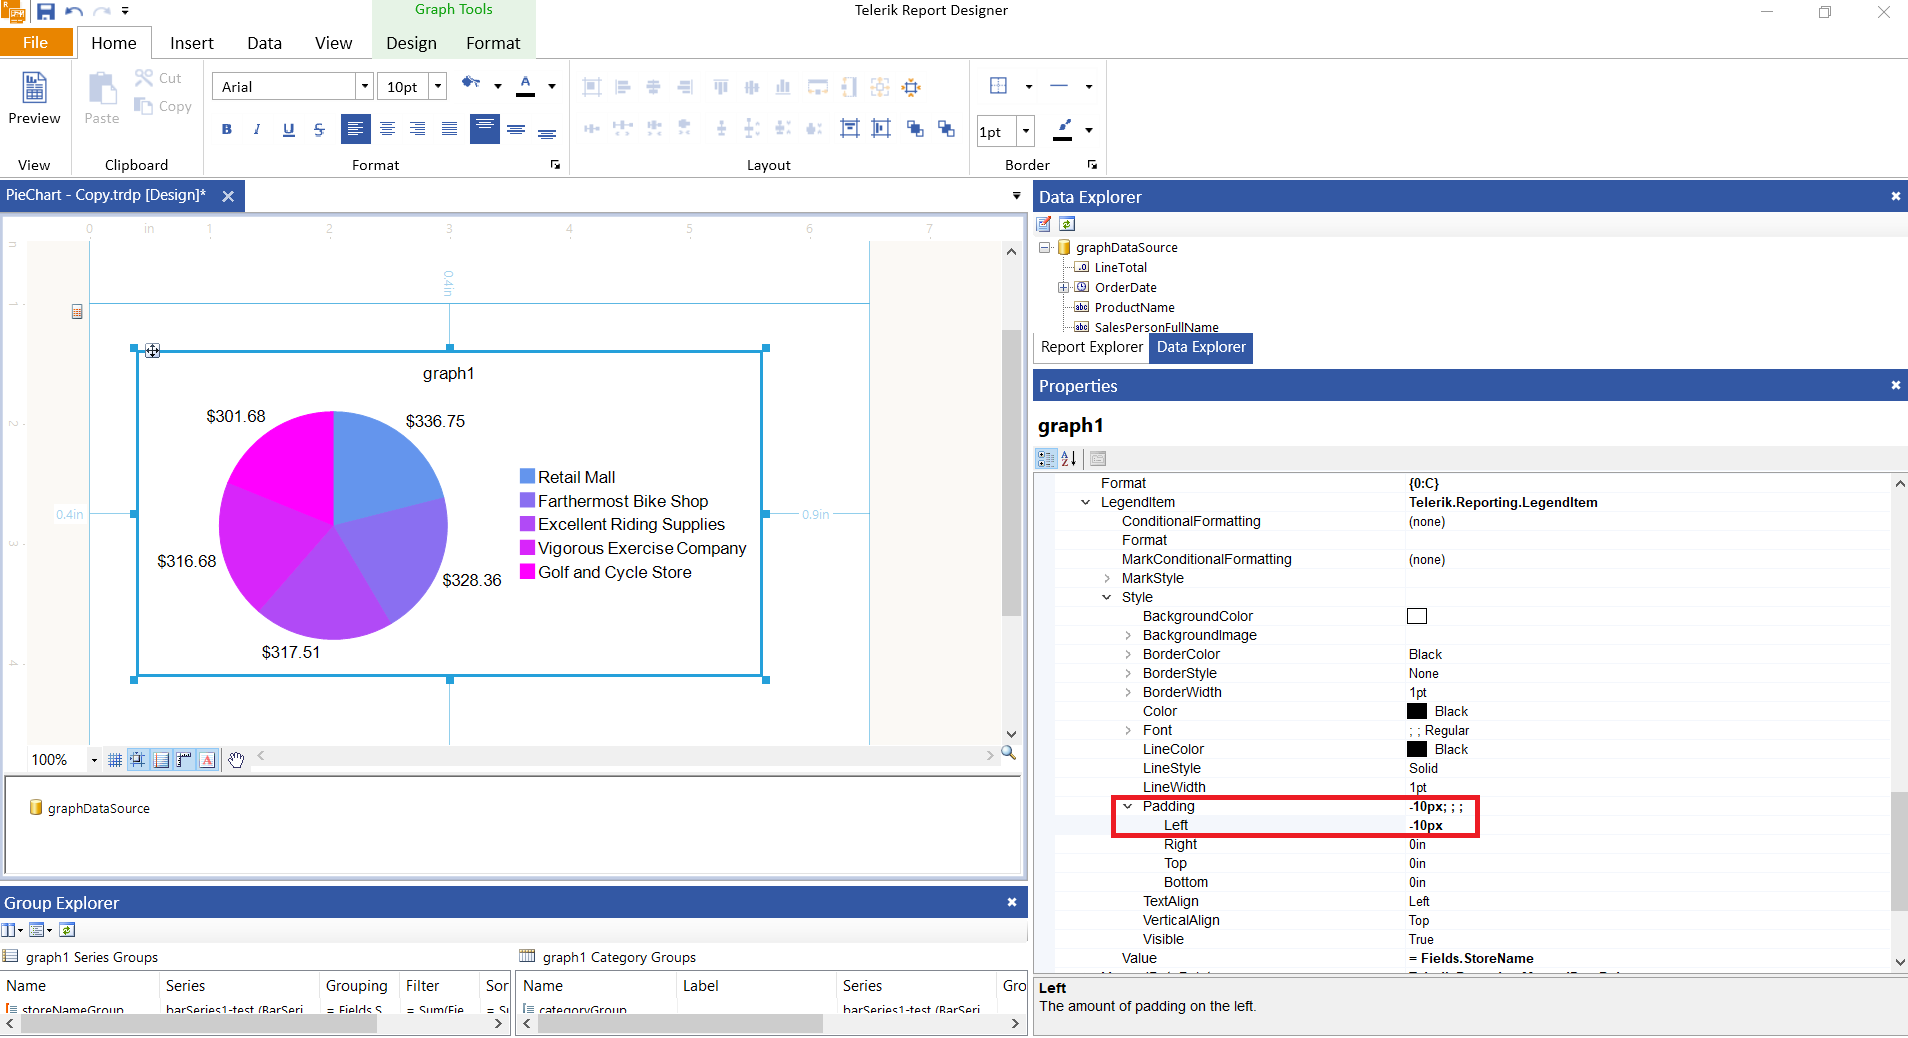Pick the font color button

[x=525, y=86]
